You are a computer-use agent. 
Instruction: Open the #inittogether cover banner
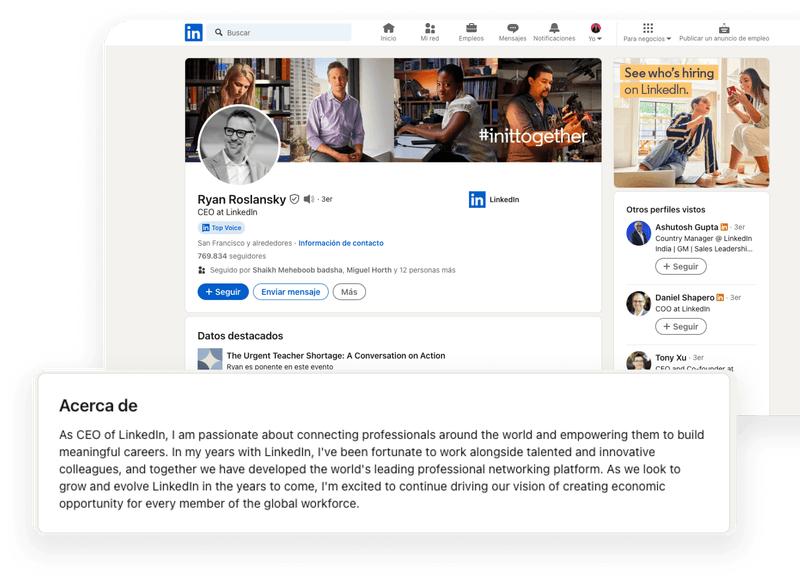click(393, 110)
